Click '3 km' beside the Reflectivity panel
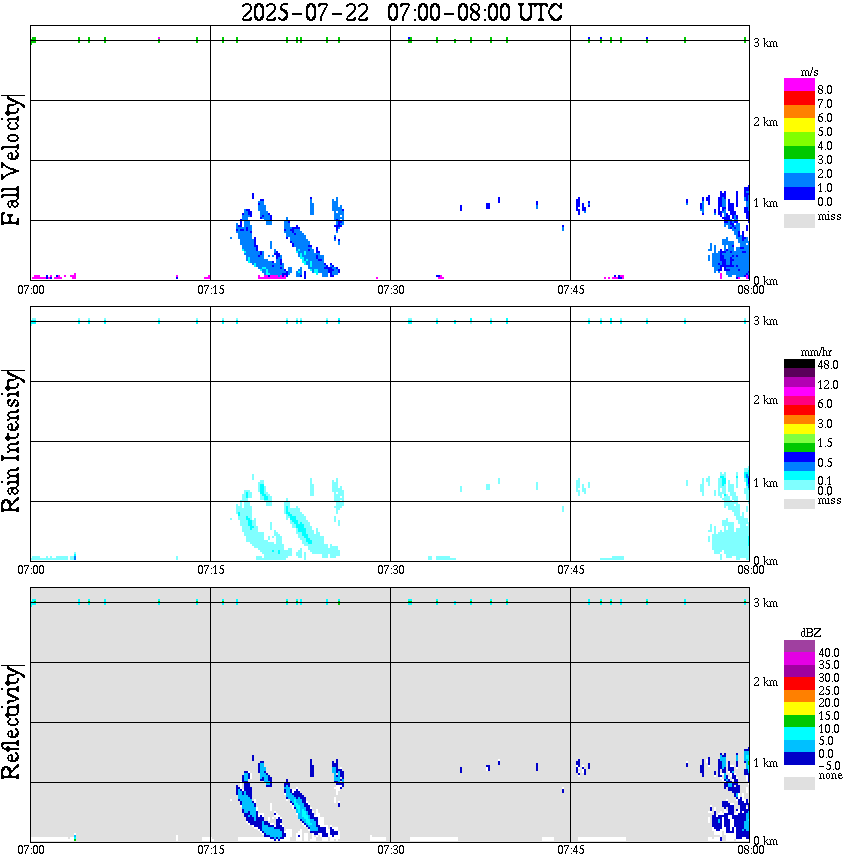Screen dimensions: 850x868 pos(765,603)
